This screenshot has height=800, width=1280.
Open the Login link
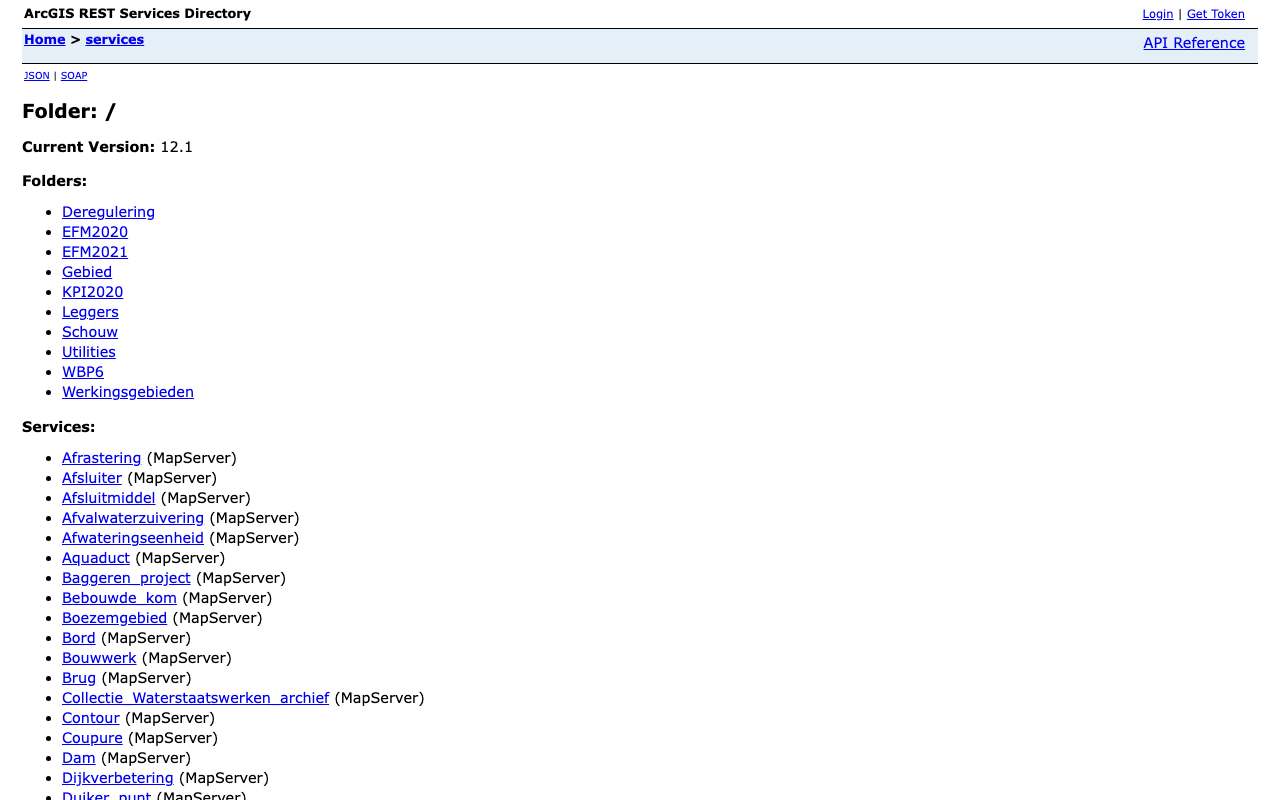[x=1158, y=14]
